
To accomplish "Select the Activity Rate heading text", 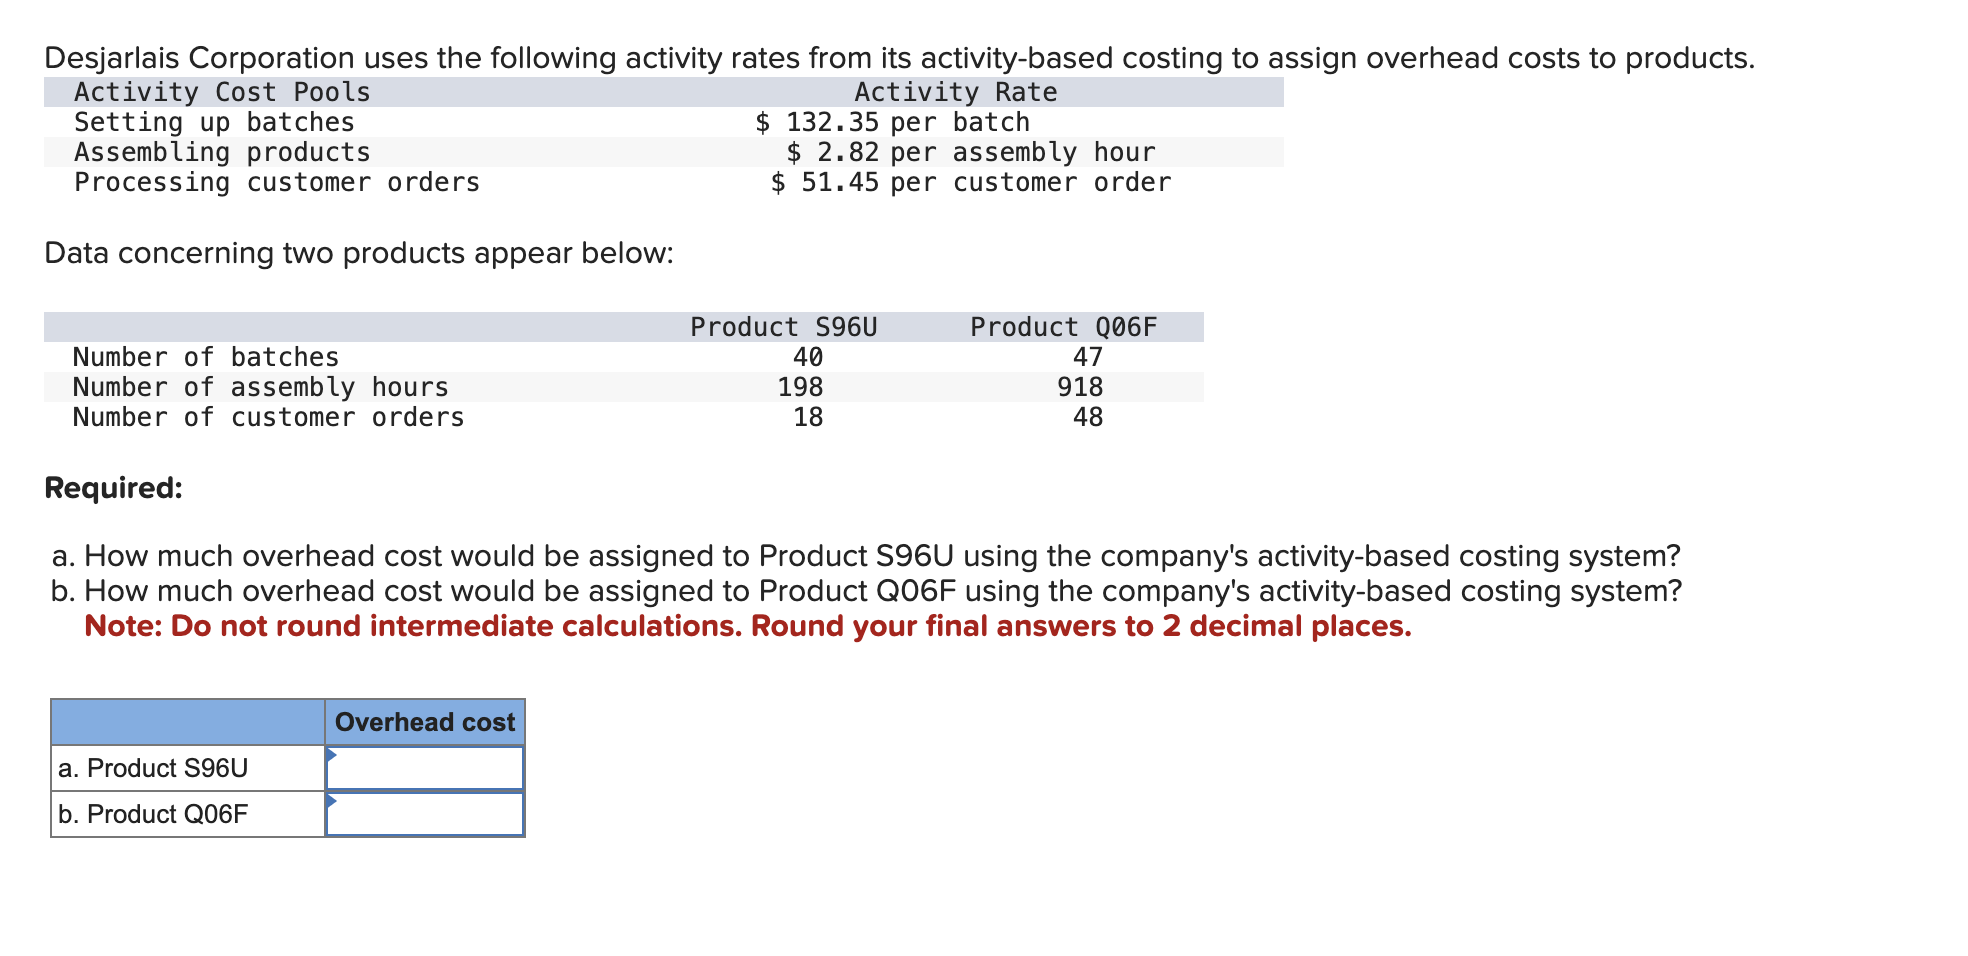I will (954, 91).
